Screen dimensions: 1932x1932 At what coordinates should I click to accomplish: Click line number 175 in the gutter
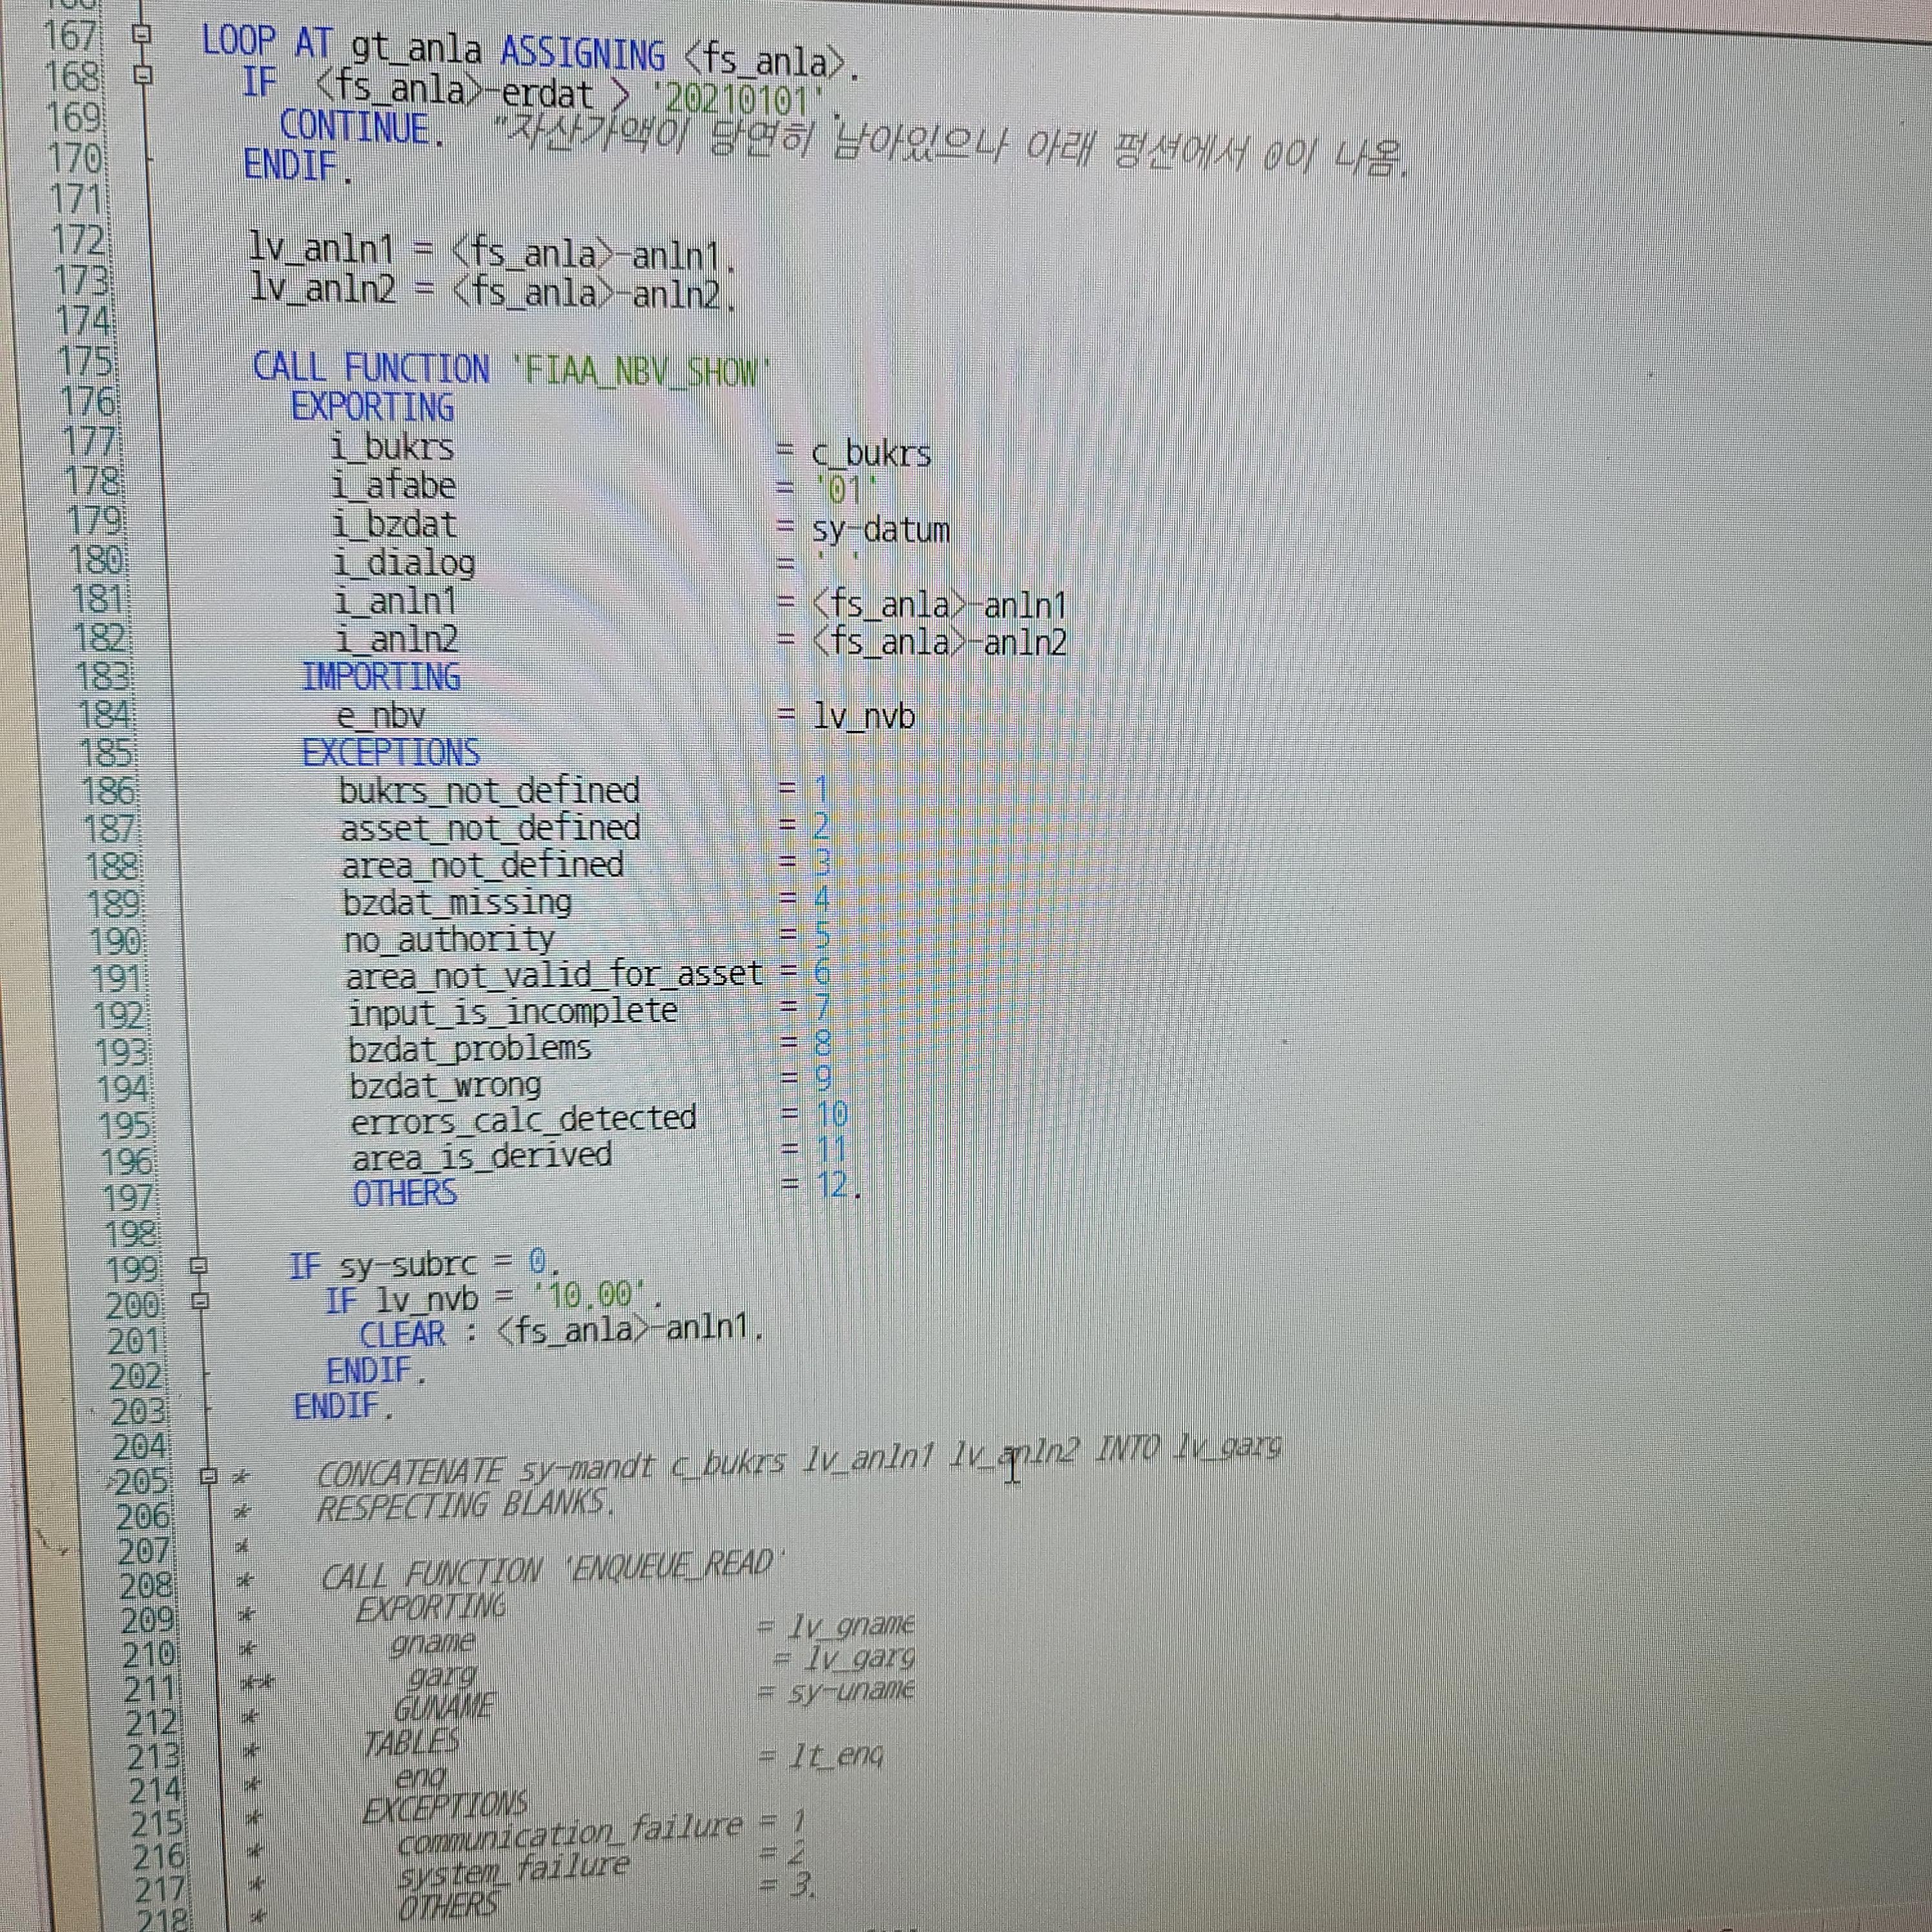click(x=87, y=361)
